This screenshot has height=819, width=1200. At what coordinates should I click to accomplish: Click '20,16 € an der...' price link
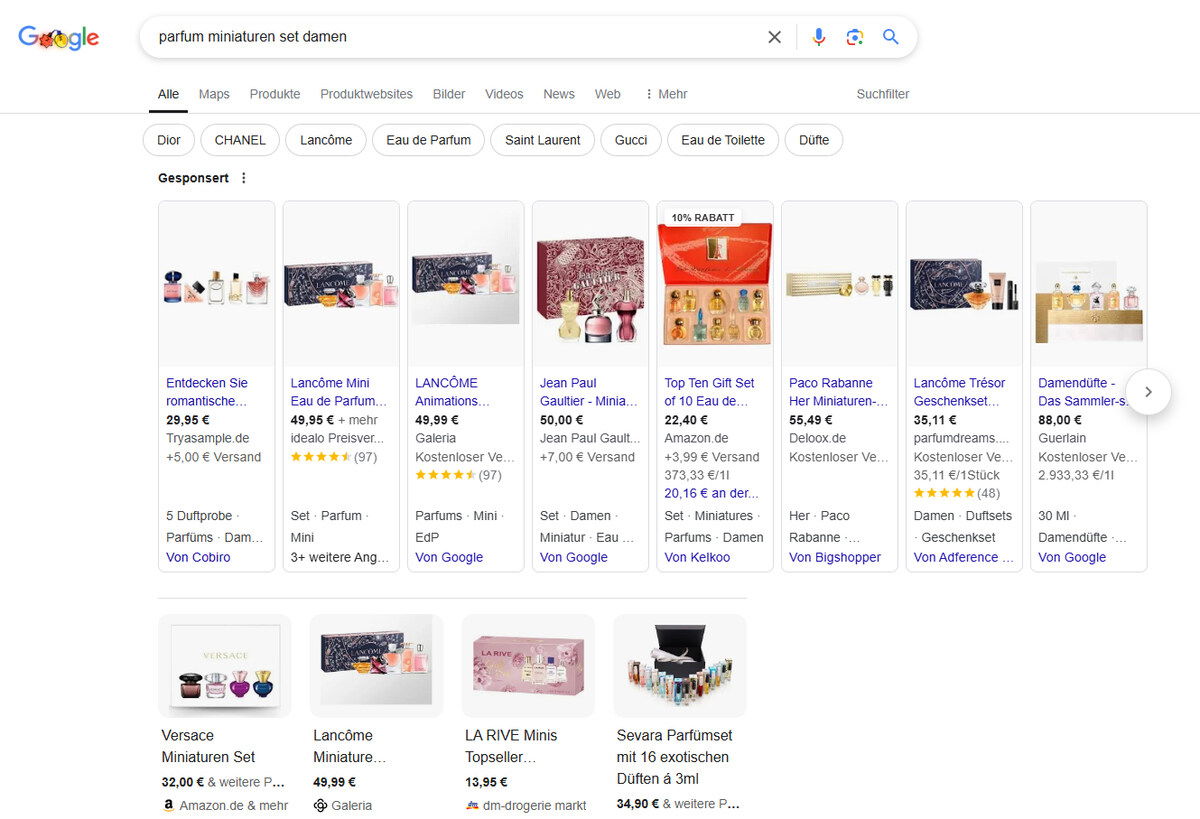[711, 493]
